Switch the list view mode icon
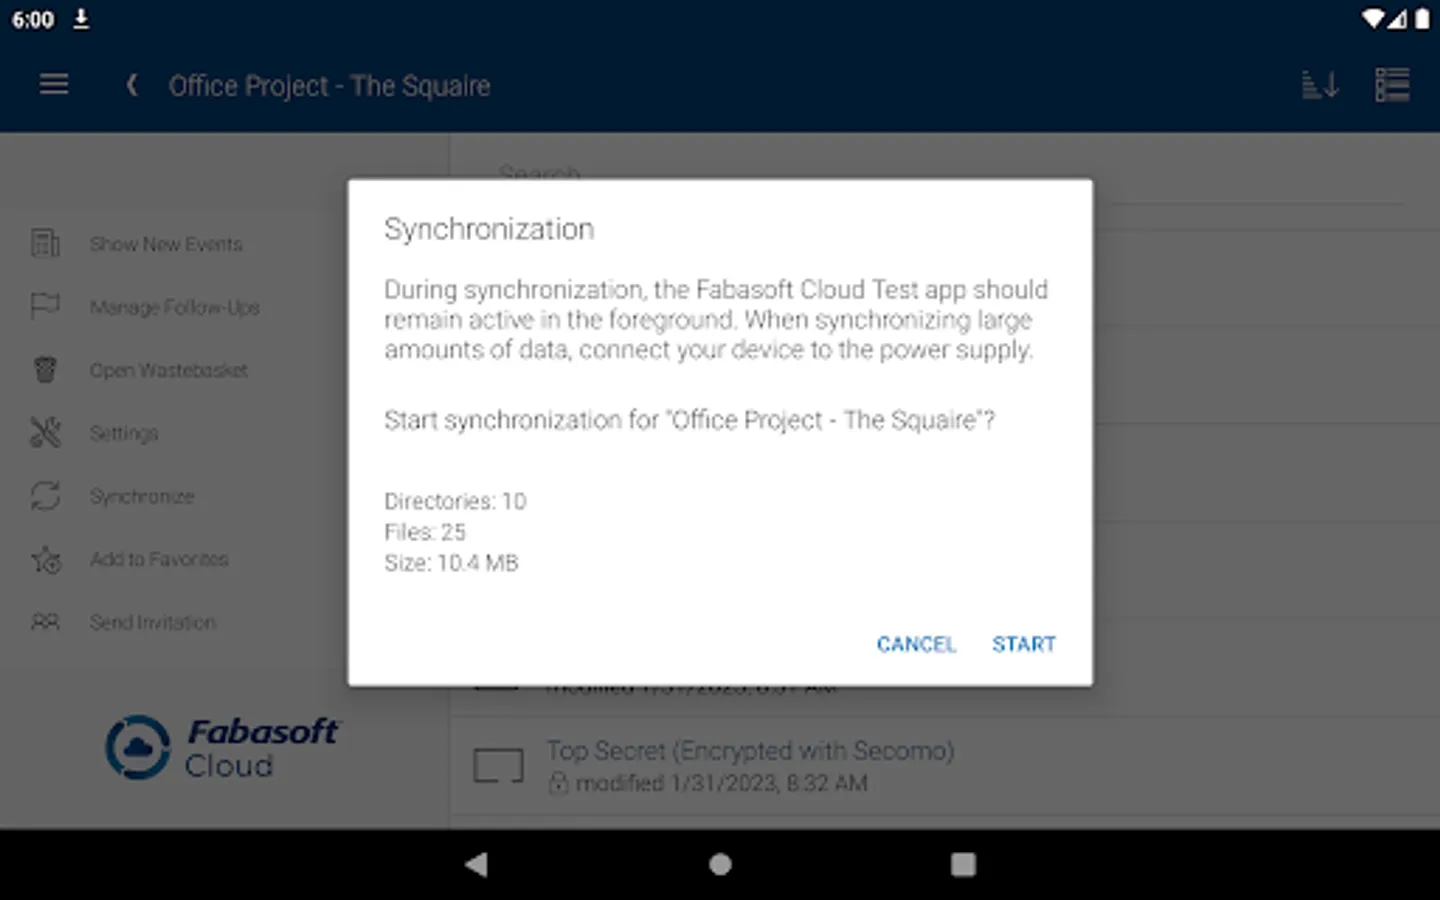Screen dimensions: 1440x900 click(1392, 85)
